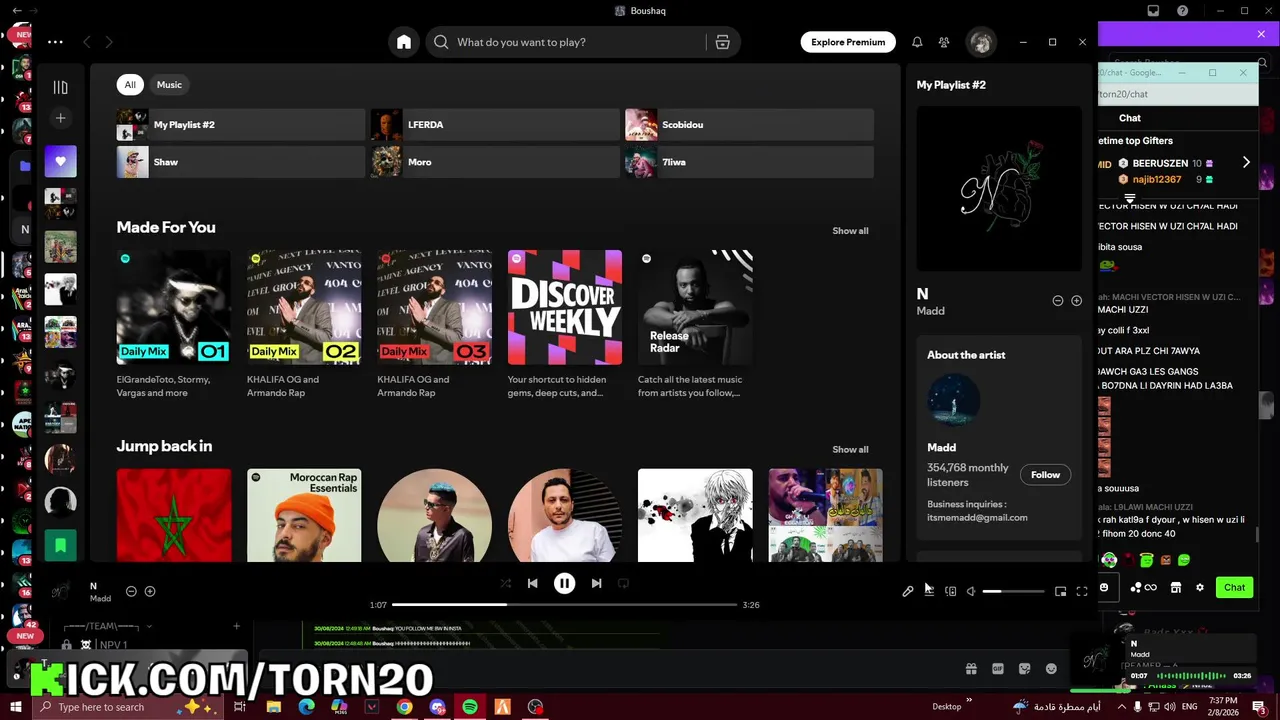The width and height of the screenshot is (1280, 720).
Task: Open Discord gift icon
Action: pyautogui.click(x=971, y=669)
